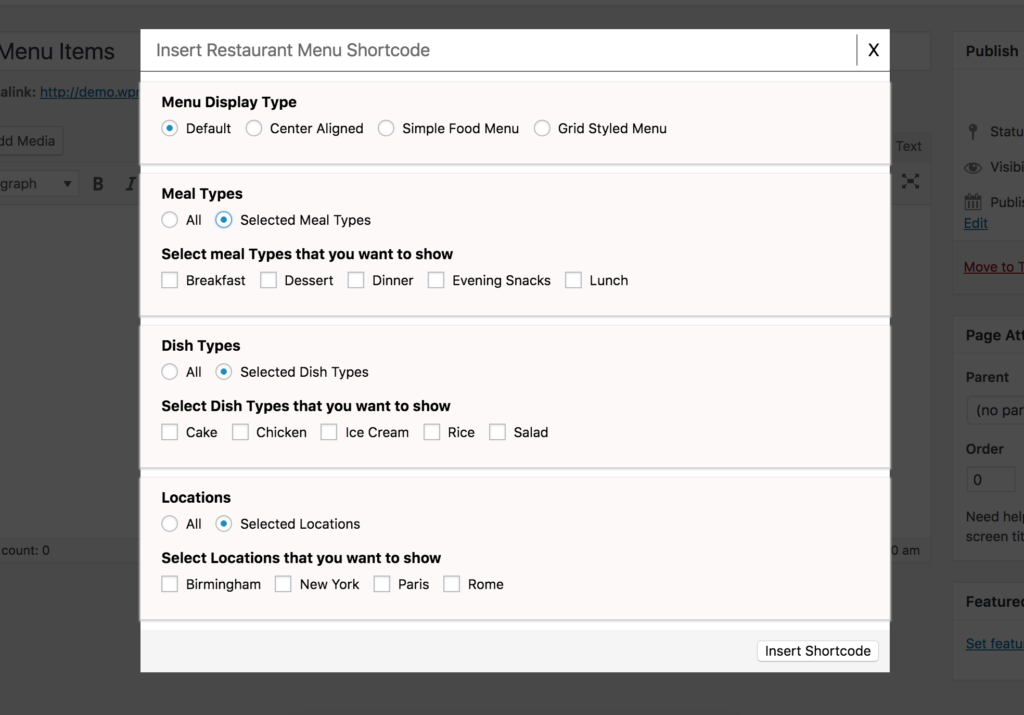Enable the Salad dish type
Image resolution: width=1024 pixels, height=715 pixels.
[497, 432]
